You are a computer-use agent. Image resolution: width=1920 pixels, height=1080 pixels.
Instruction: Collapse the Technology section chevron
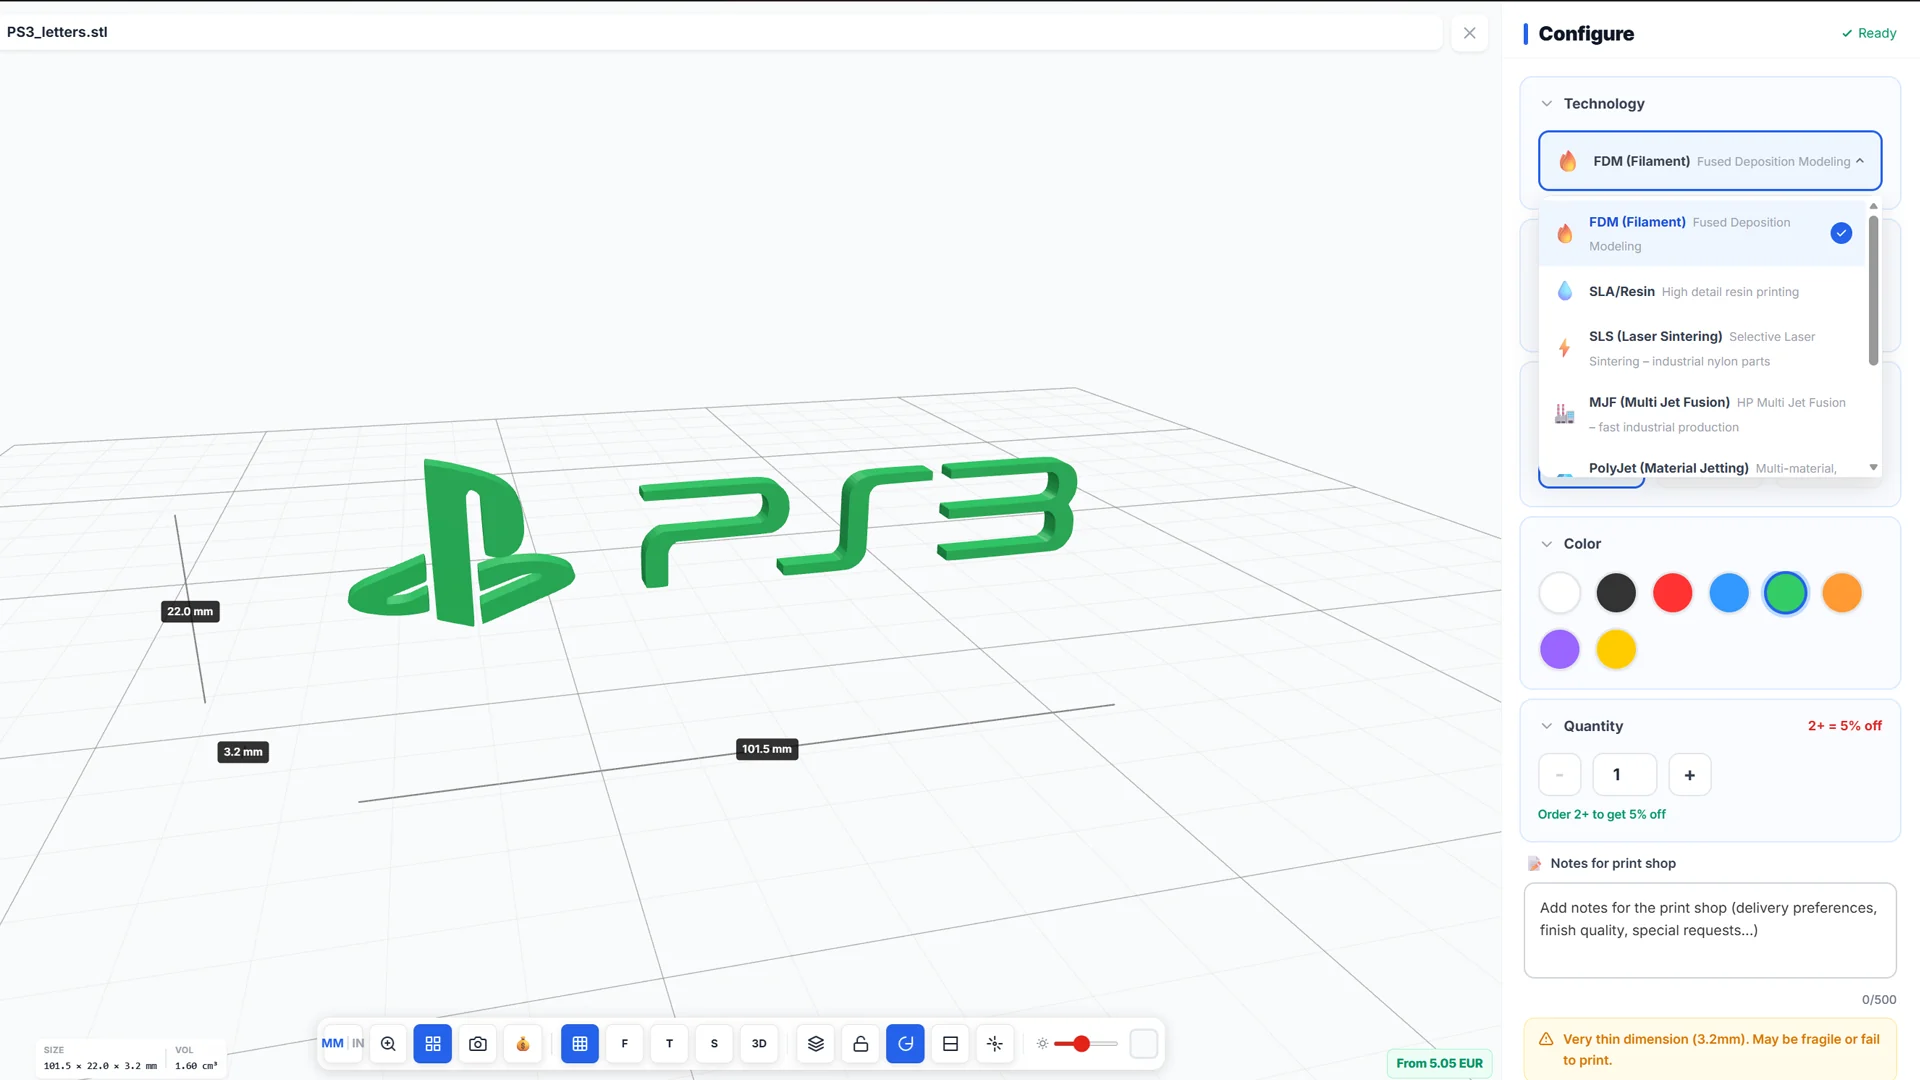pyautogui.click(x=1547, y=103)
